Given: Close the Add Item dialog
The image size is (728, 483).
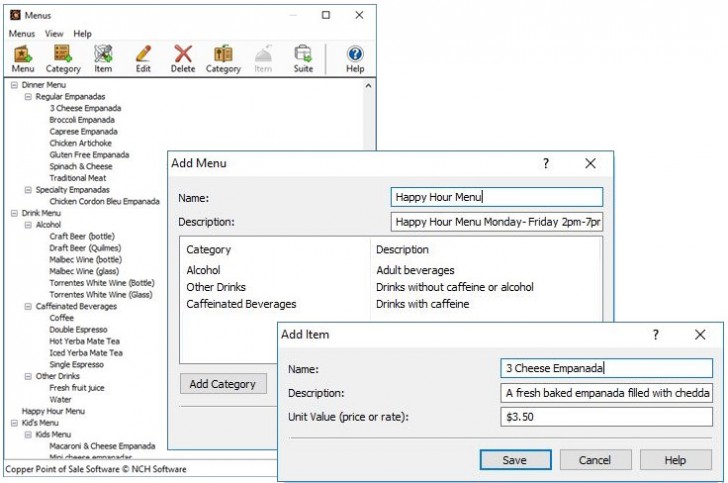Looking at the screenshot, I should pos(700,334).
